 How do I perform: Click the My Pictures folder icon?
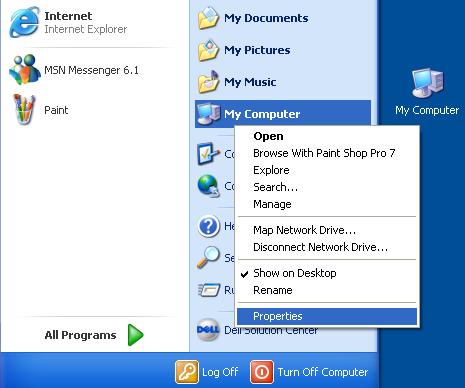tap(209, 50)
